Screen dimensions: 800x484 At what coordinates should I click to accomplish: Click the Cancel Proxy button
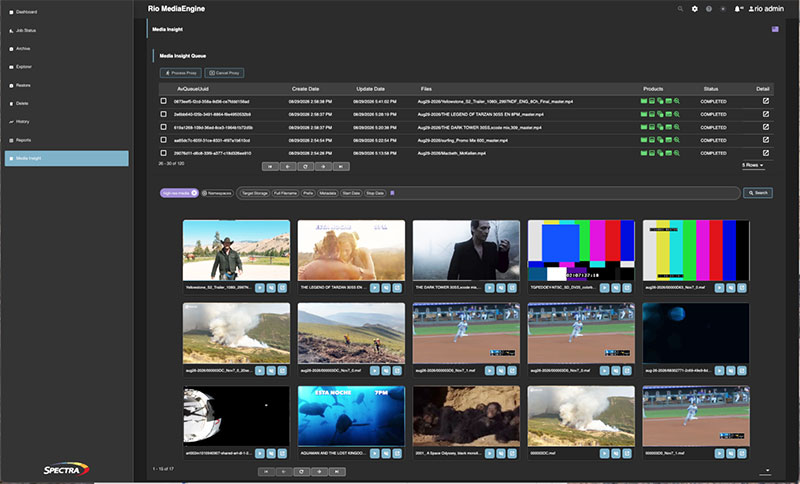(224, 73)
